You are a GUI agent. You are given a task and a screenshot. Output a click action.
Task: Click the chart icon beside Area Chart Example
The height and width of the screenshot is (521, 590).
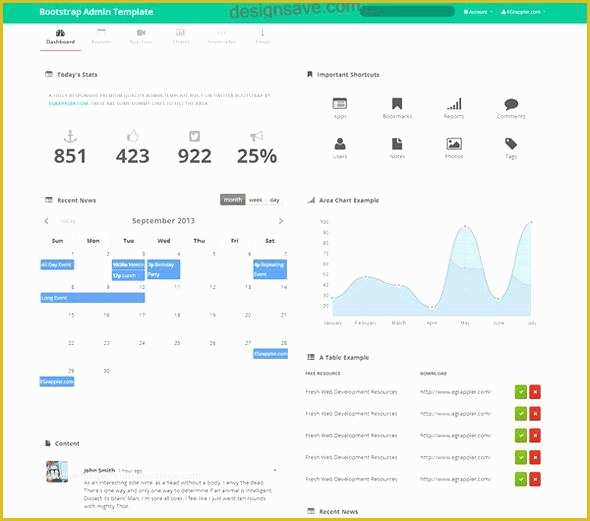click(311, 200)
